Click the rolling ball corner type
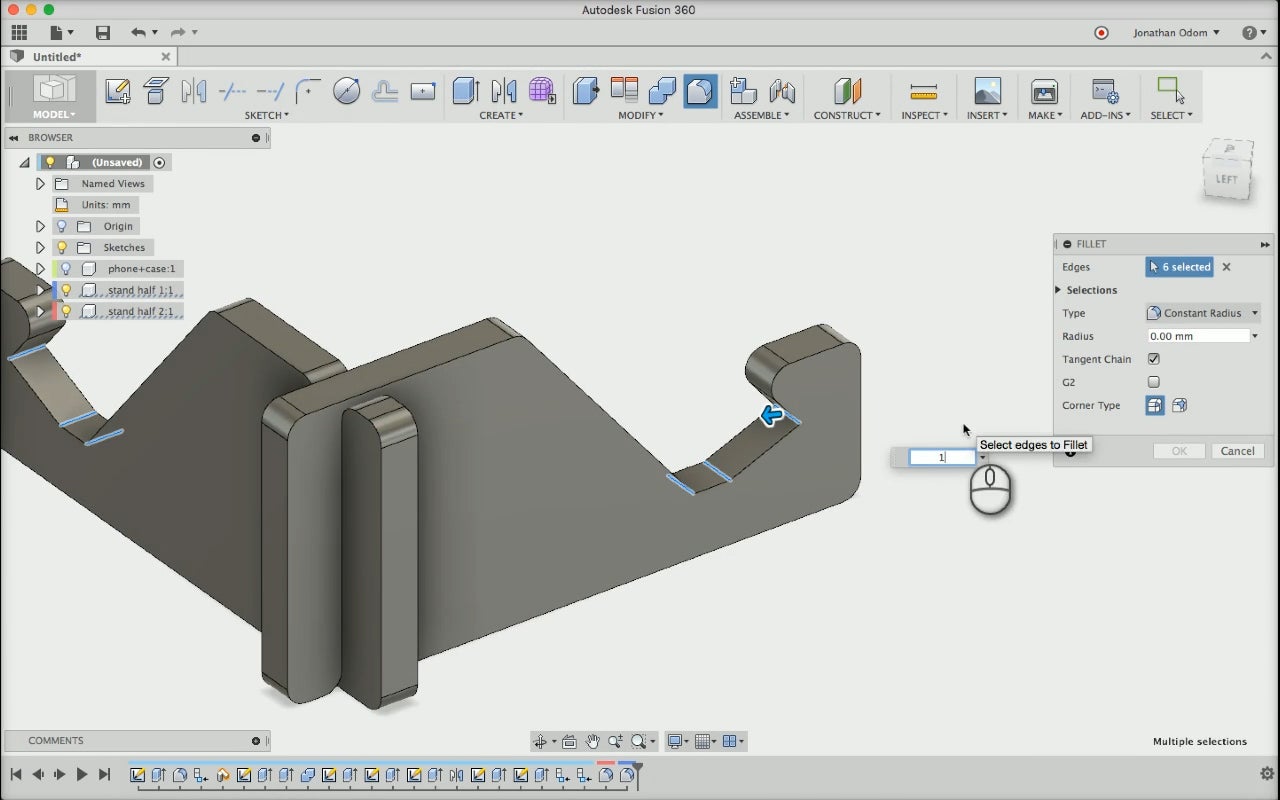The width and height of the screenshot is (1280, 800). coord(1155,405)
